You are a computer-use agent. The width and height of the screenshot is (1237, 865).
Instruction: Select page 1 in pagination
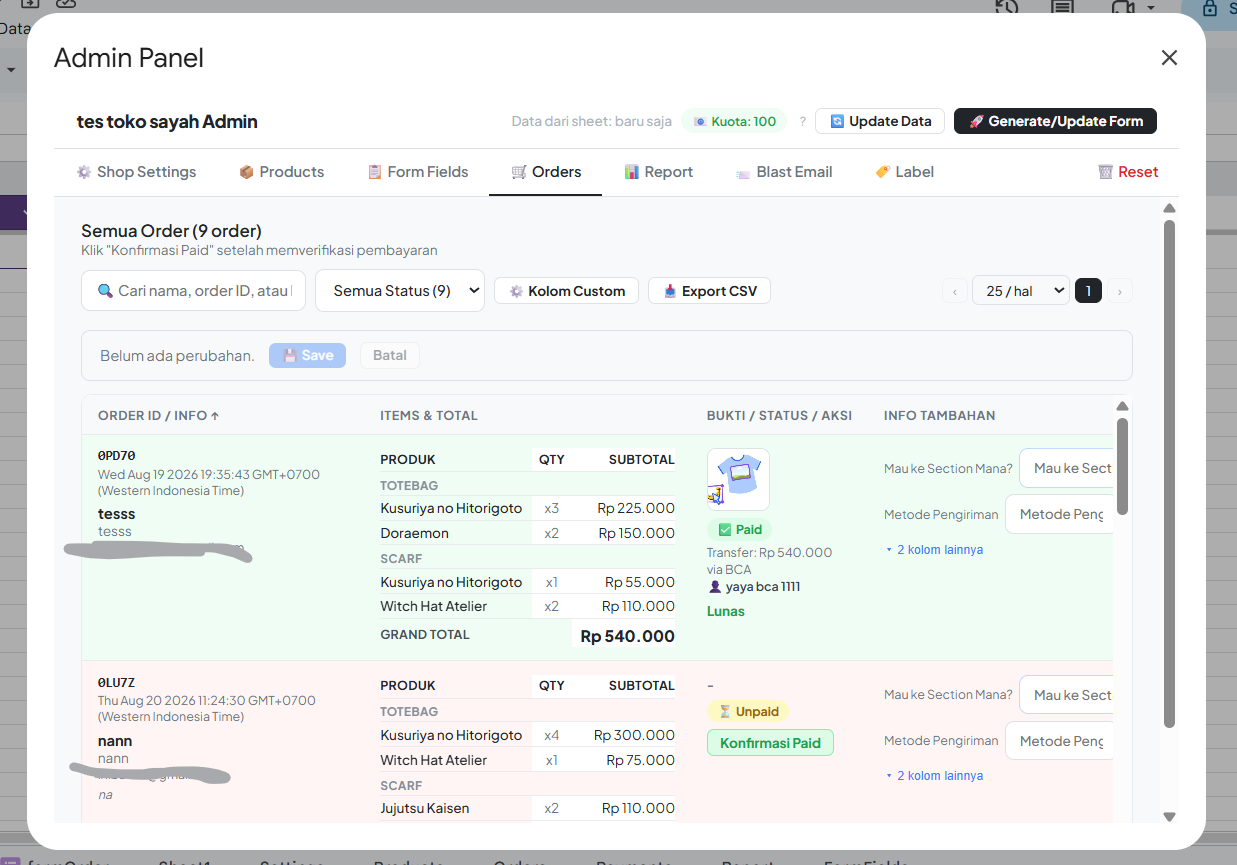point(1088,291)
